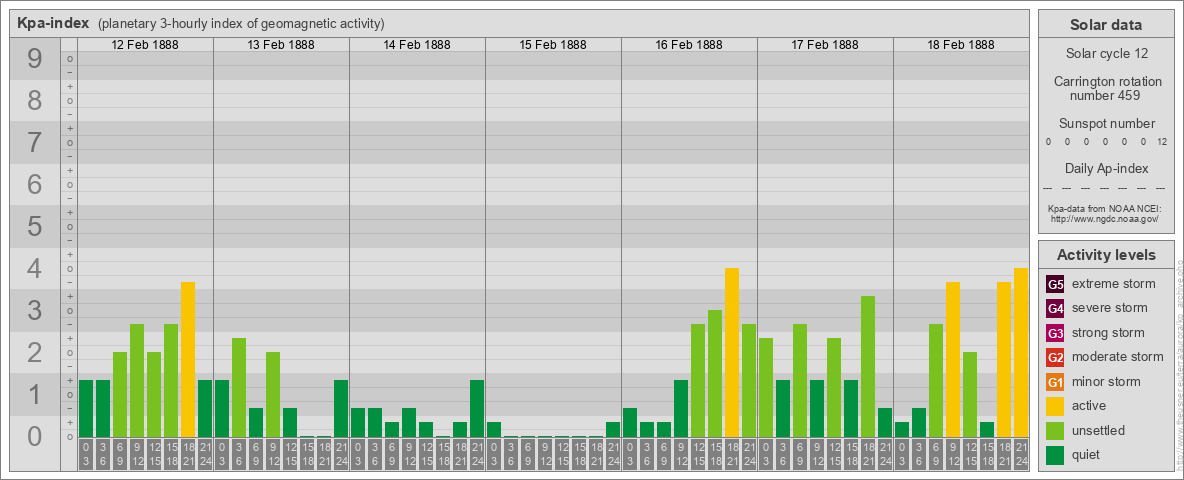1184x480 pixels.
Task: Click the Kp scale number 0
Action: pyautogui.click(x=35, y=436)
